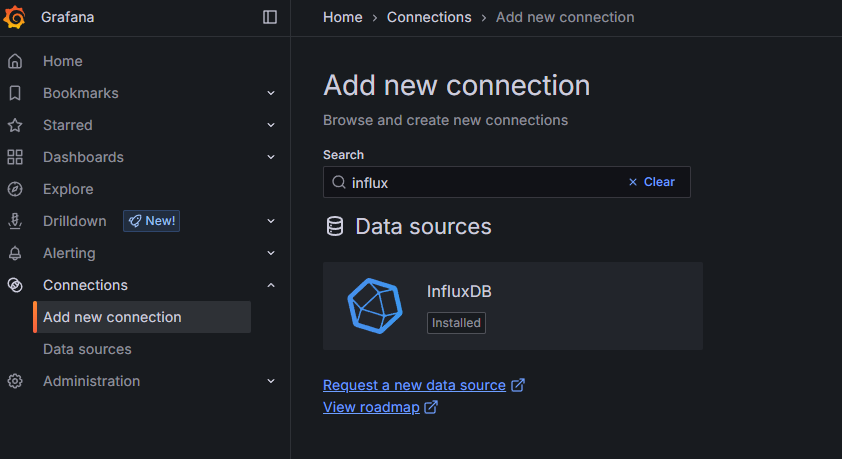Click the search box containing influx

click(x=506, y=182)
